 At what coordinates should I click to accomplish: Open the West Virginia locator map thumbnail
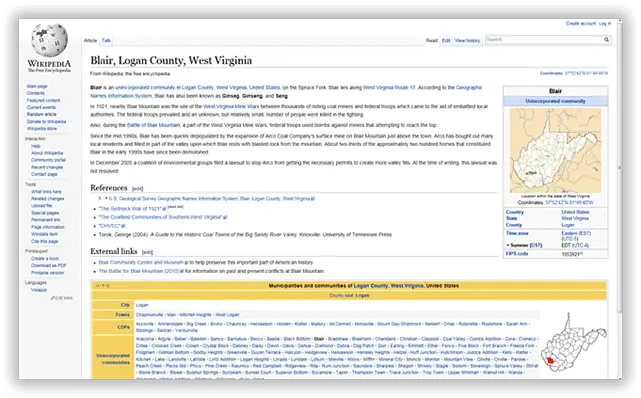555,150
